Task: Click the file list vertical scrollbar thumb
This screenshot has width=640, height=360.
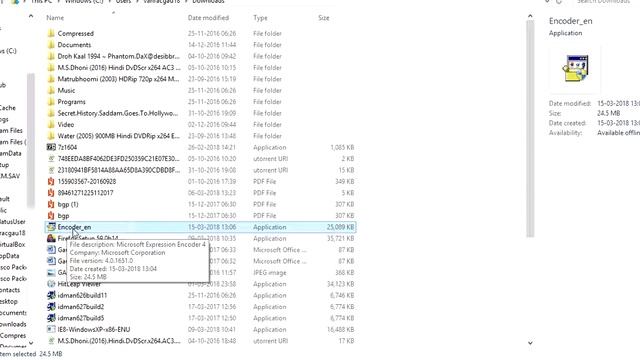Action: click(530, 129)
